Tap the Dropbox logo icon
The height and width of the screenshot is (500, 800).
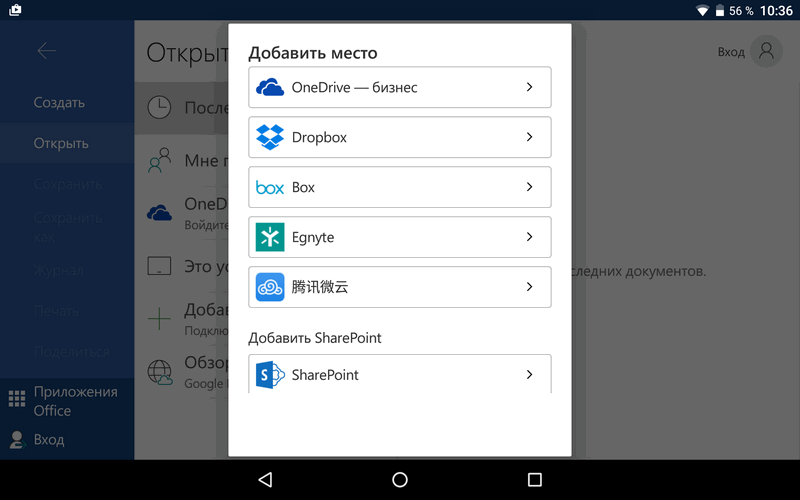(270, 137)
